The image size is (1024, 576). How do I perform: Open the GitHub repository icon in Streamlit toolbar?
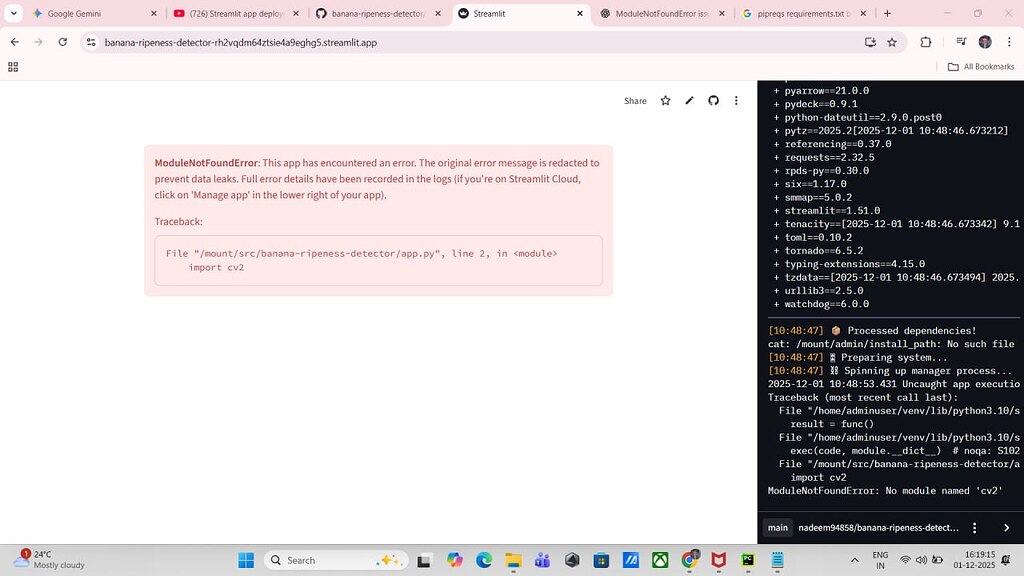tap(712, 100)
